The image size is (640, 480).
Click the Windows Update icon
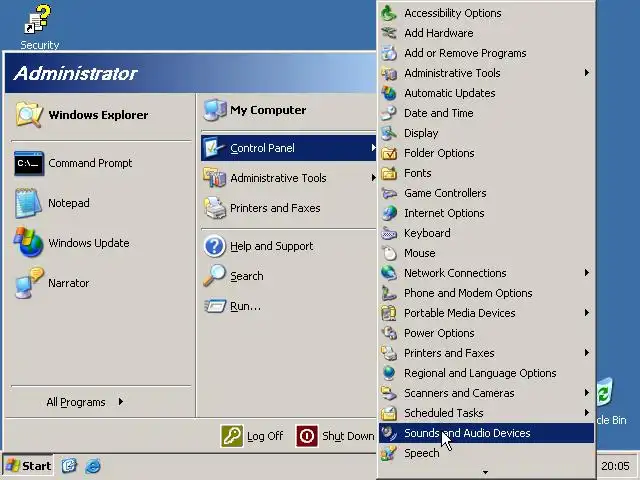pyautogui.click(x=28, y=242)
